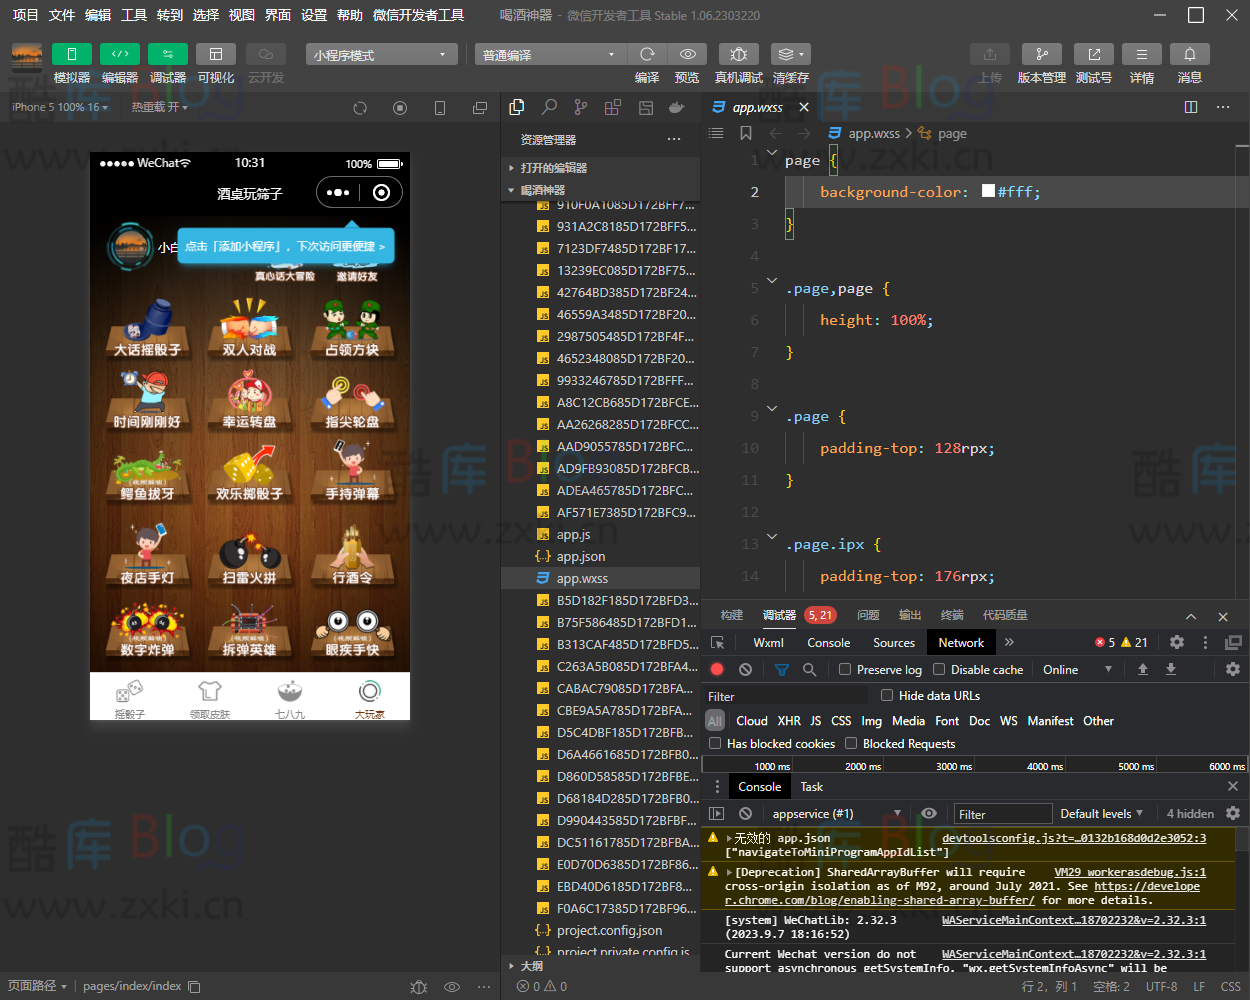Tick the Hide data URLs checkbox
1250x1000 pixels.
(x=887, y=695)
